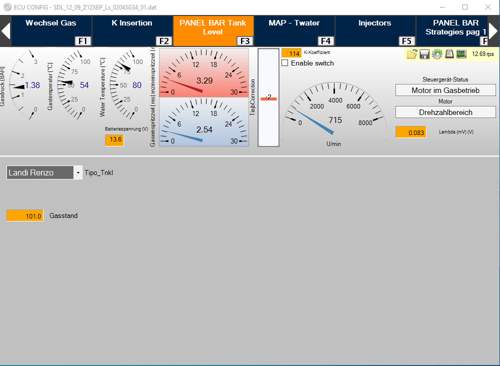The width and height of the screenshot is (500, 366).
Task: Show next tabs with right arrow
Action: [494, 31]
